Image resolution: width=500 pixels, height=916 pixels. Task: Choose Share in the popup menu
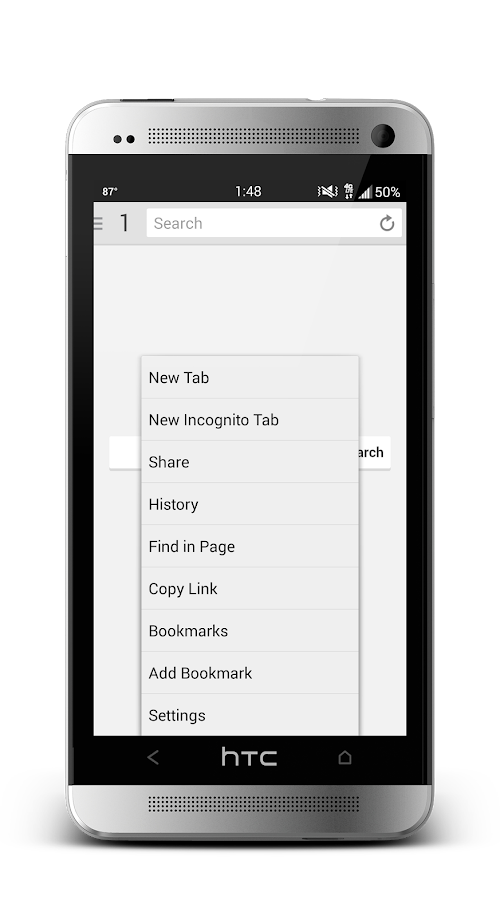pos(250,462)
